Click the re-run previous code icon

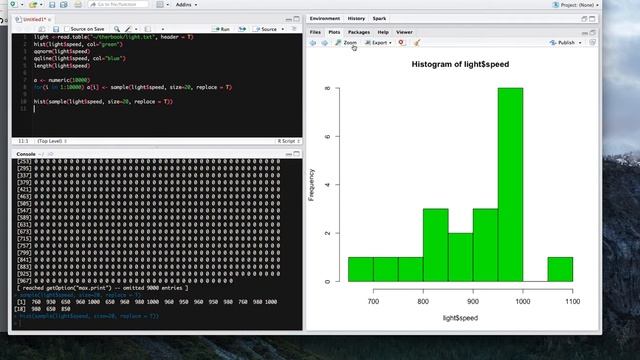242,29
